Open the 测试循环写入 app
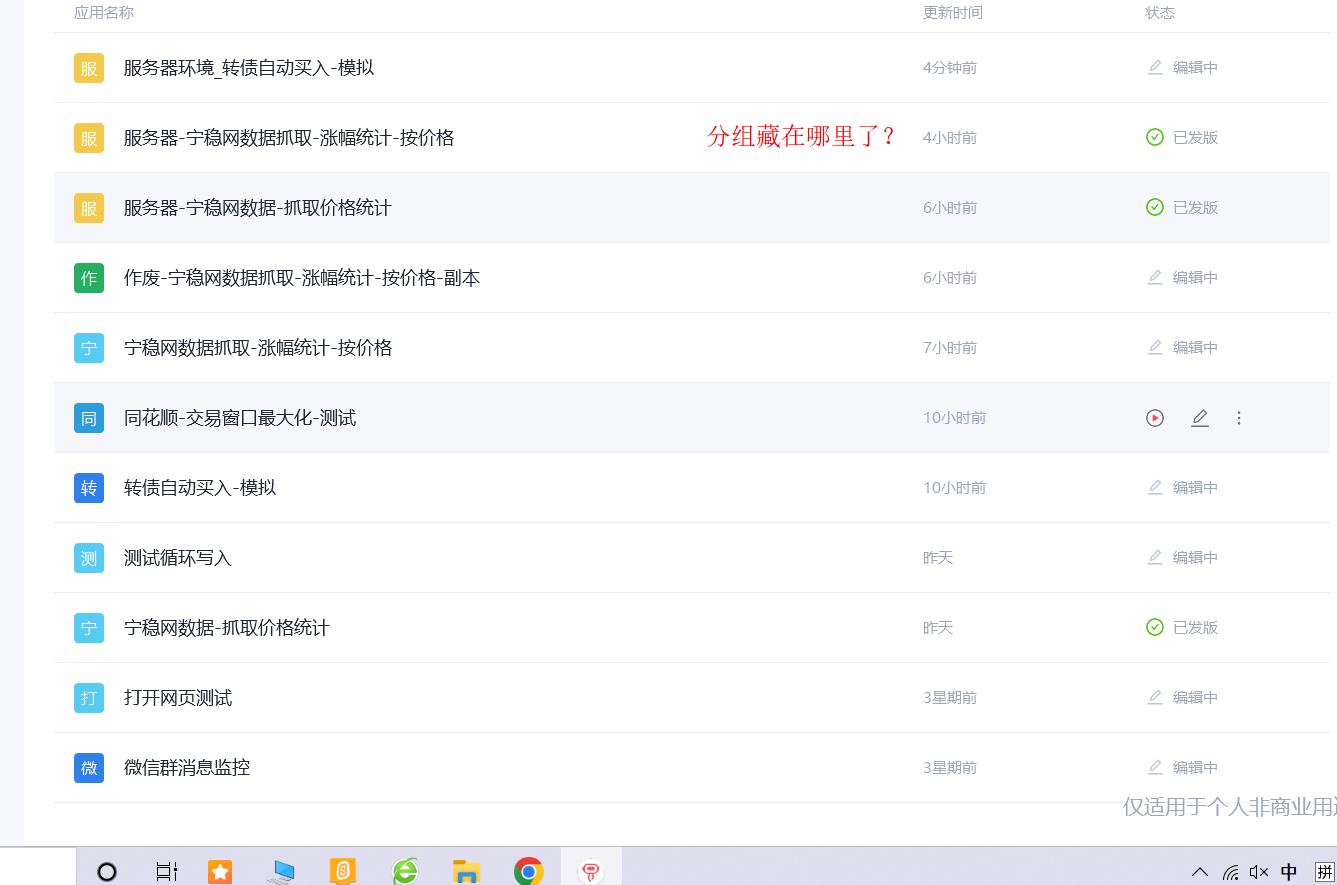Viewport: 1337px width, 885px height. (178, 558)
